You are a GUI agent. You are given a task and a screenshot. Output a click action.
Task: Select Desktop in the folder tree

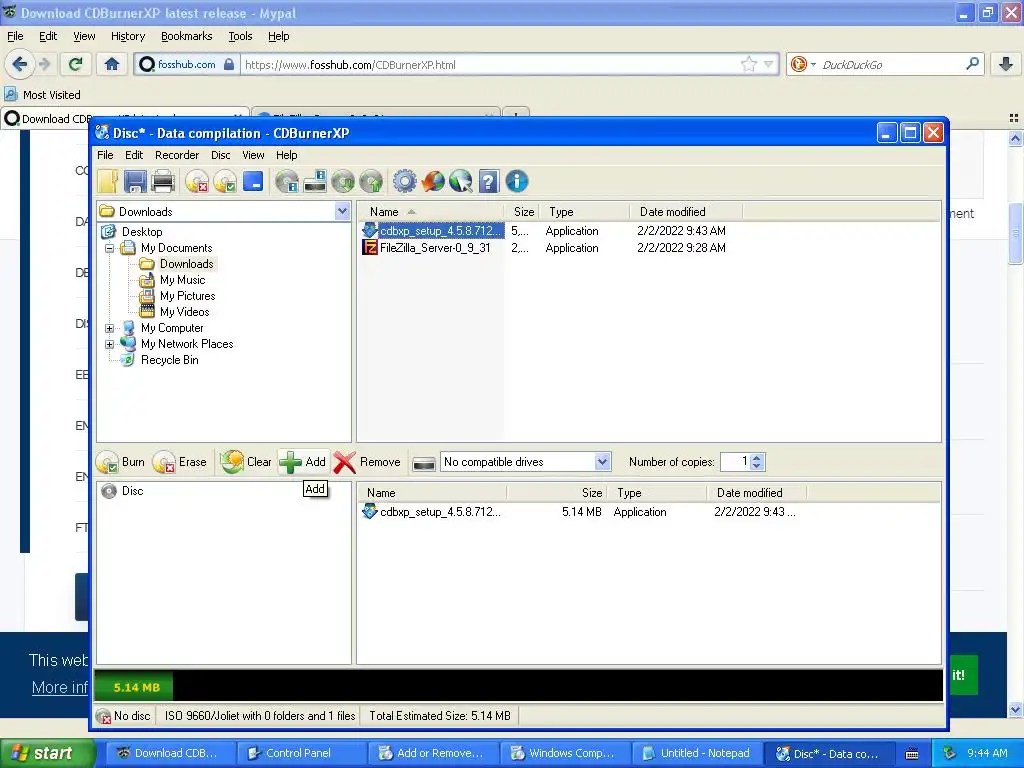pos(142,232)
